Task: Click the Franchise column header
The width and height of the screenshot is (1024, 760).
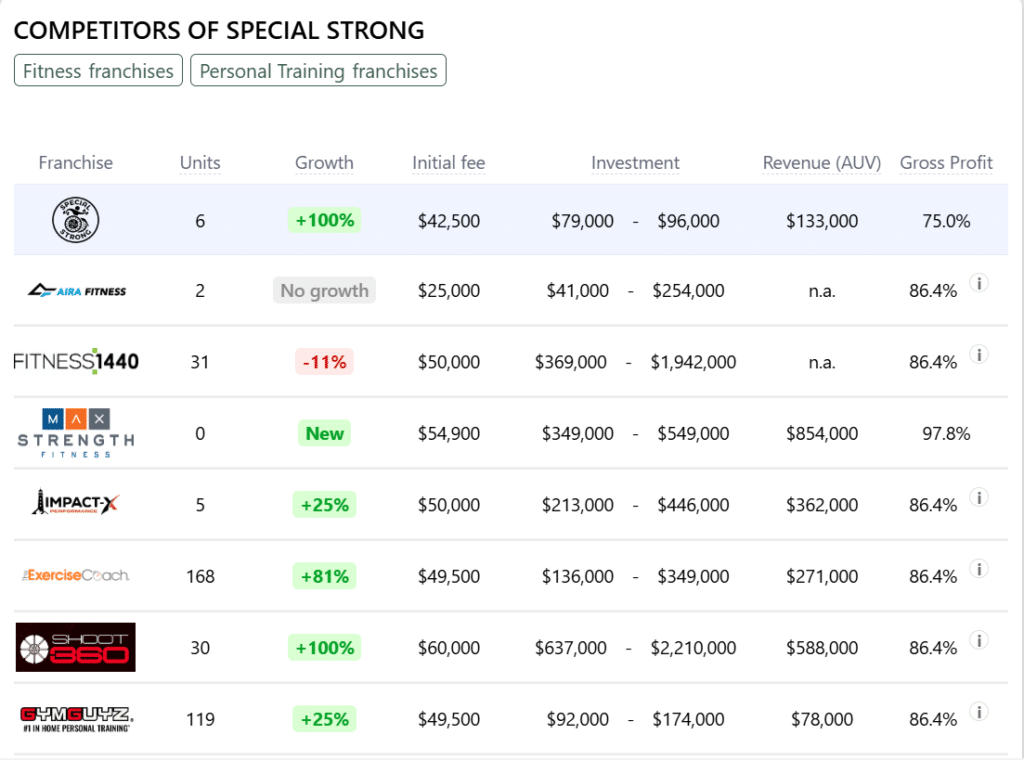Action: (x=76, y=163)
